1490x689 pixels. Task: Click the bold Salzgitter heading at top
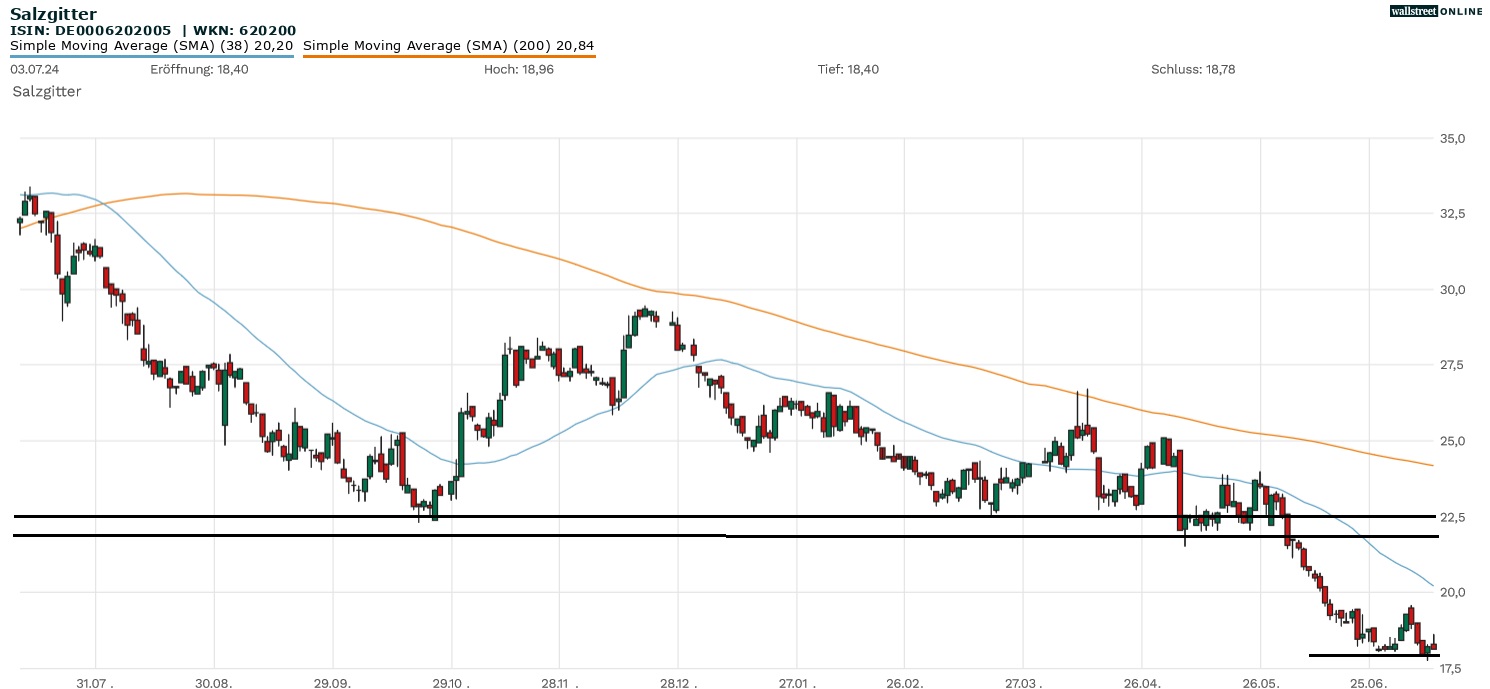pos(53,14)
